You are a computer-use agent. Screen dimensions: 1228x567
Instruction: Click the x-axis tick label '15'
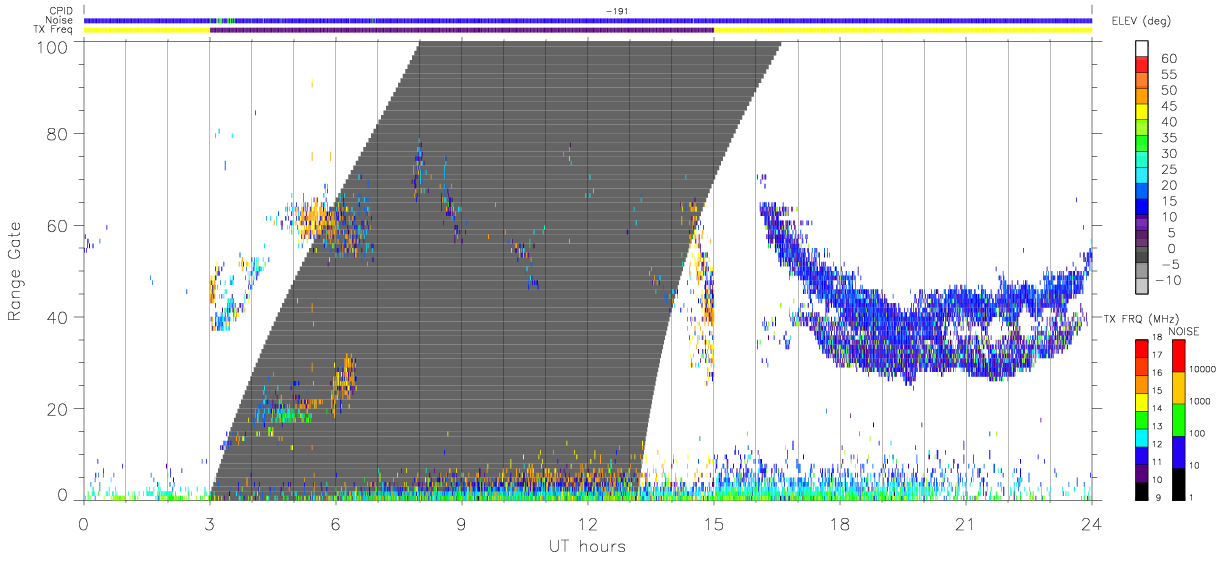(x=713, y=522)
